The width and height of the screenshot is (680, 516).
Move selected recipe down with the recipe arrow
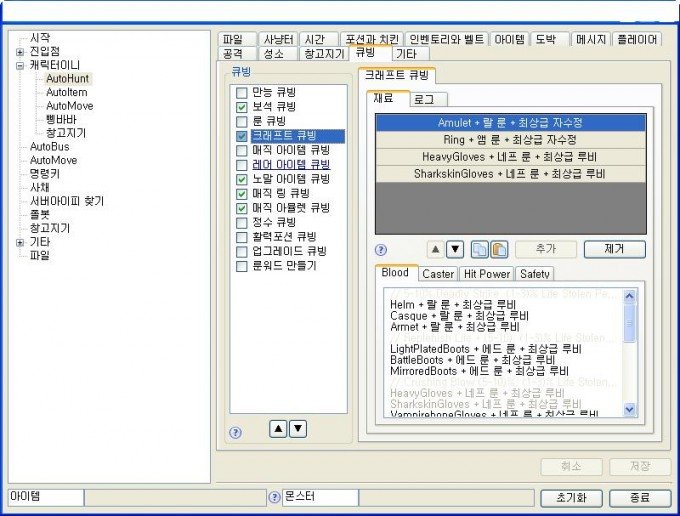[x=454, y=249]
